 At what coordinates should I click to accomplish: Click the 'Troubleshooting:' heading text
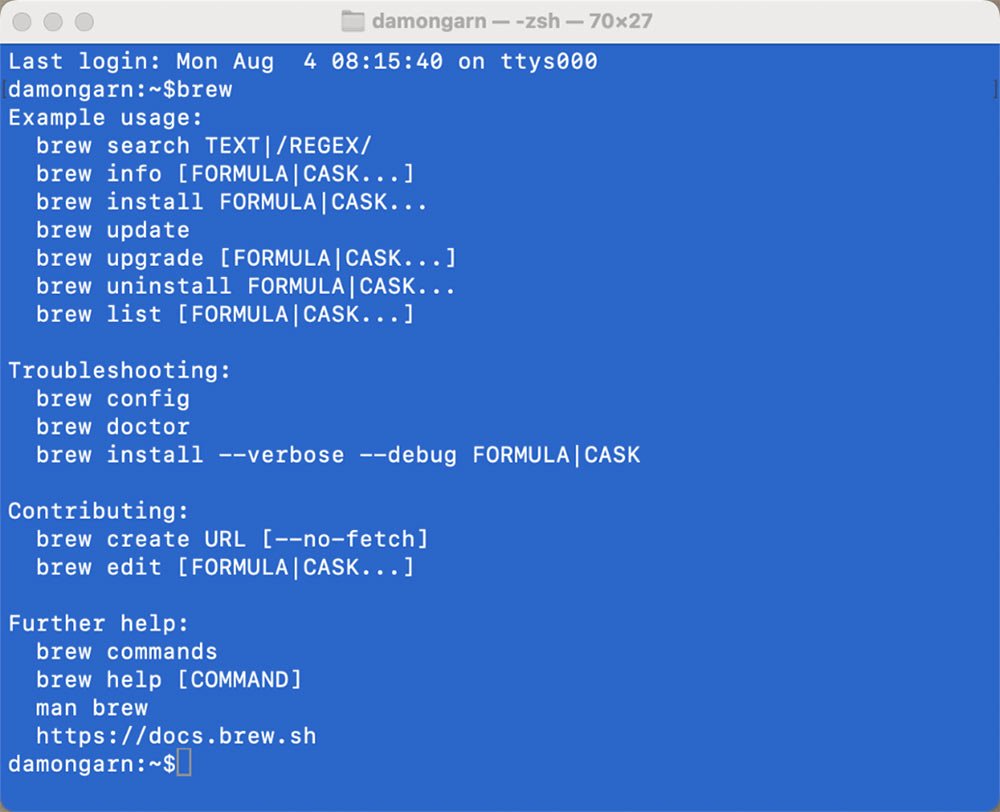click(x=119, y=371)
